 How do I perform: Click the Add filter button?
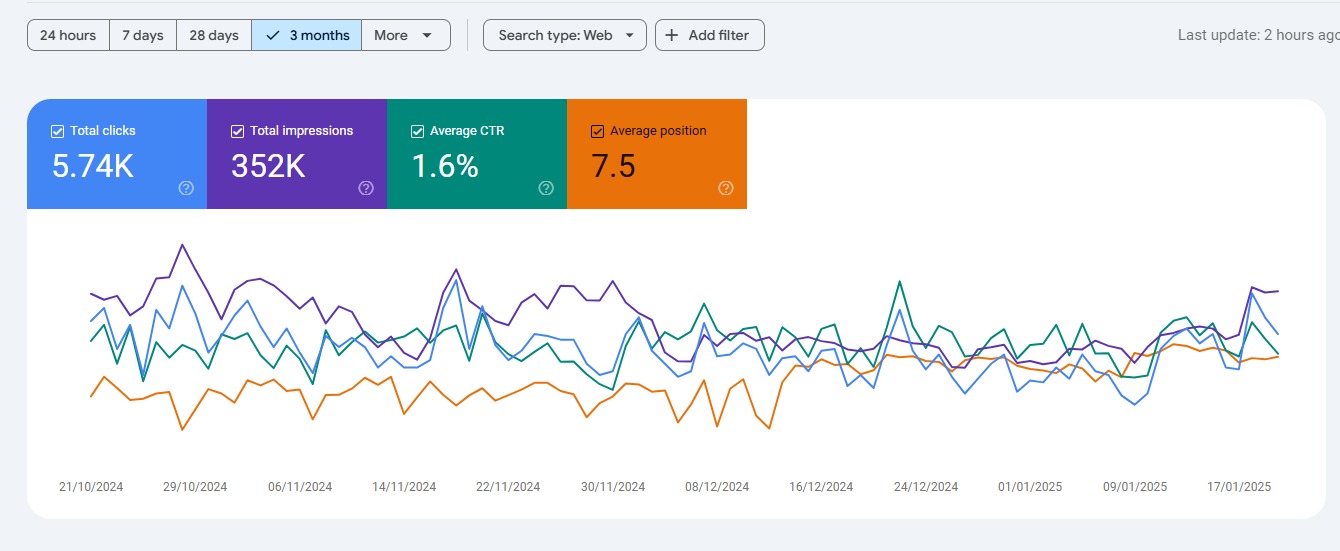coord(710,35)
